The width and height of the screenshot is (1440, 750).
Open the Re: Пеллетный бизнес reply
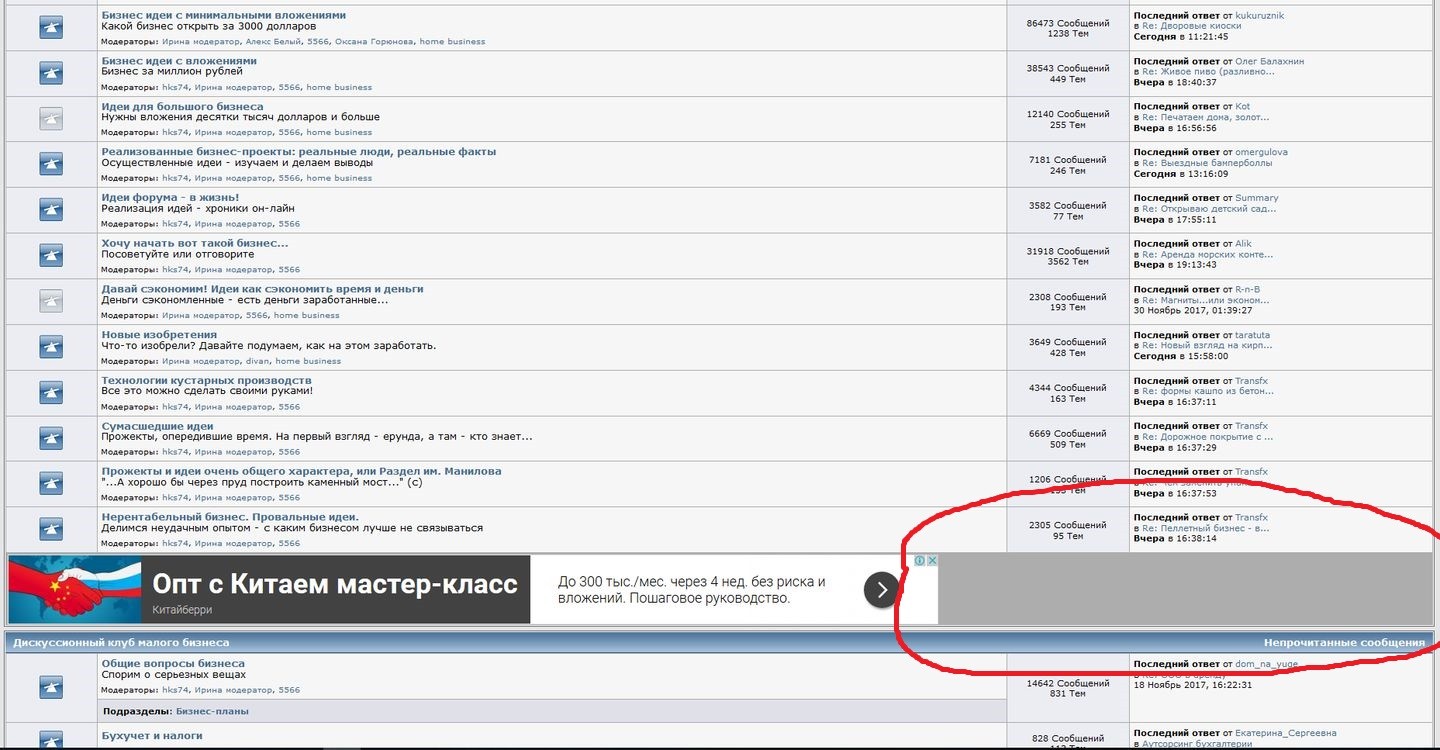coord(1206,528)
